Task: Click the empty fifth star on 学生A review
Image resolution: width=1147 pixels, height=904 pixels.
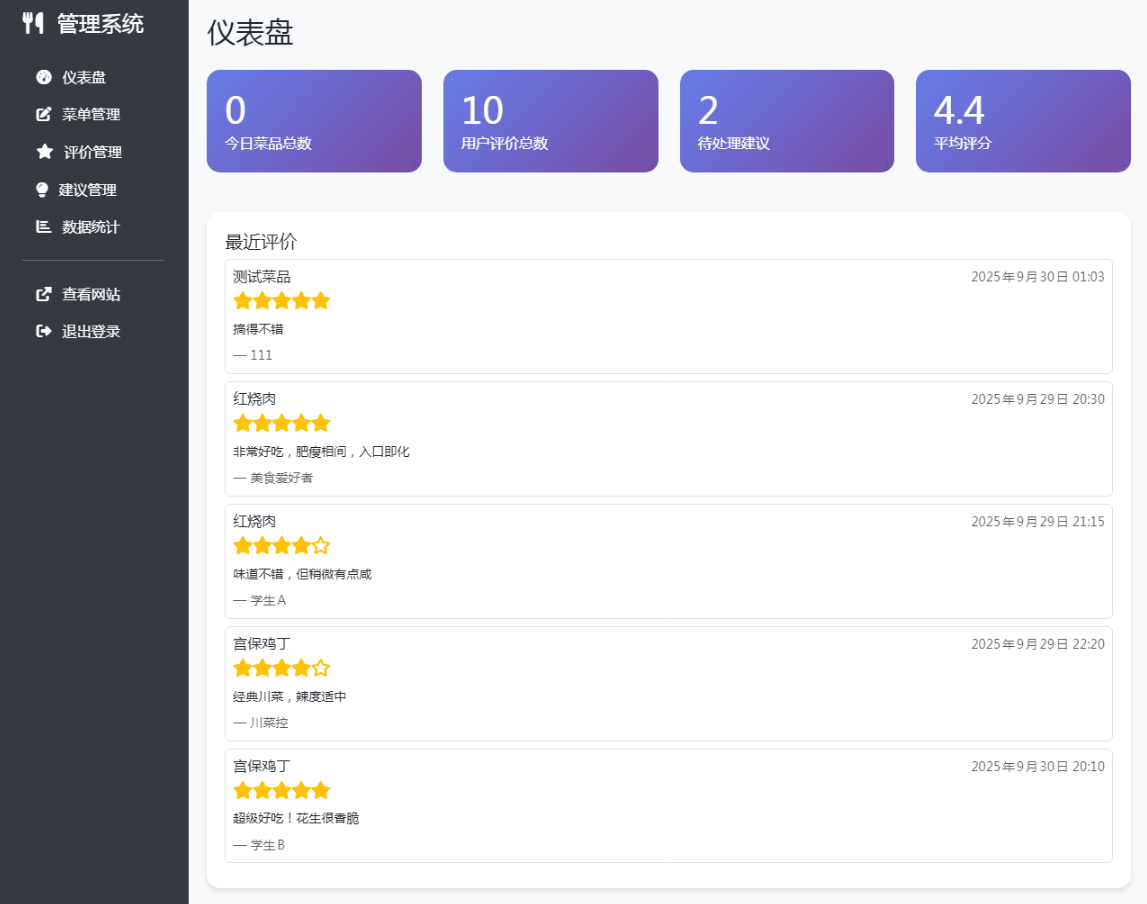Action: click(320, 546)
